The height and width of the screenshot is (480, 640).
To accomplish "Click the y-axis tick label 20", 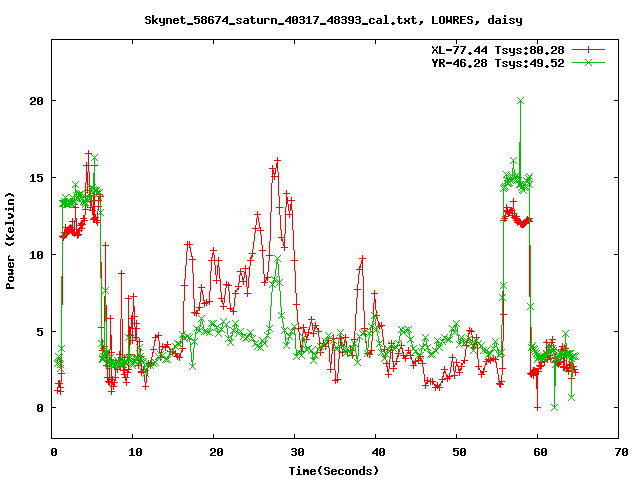I will 36,101.
